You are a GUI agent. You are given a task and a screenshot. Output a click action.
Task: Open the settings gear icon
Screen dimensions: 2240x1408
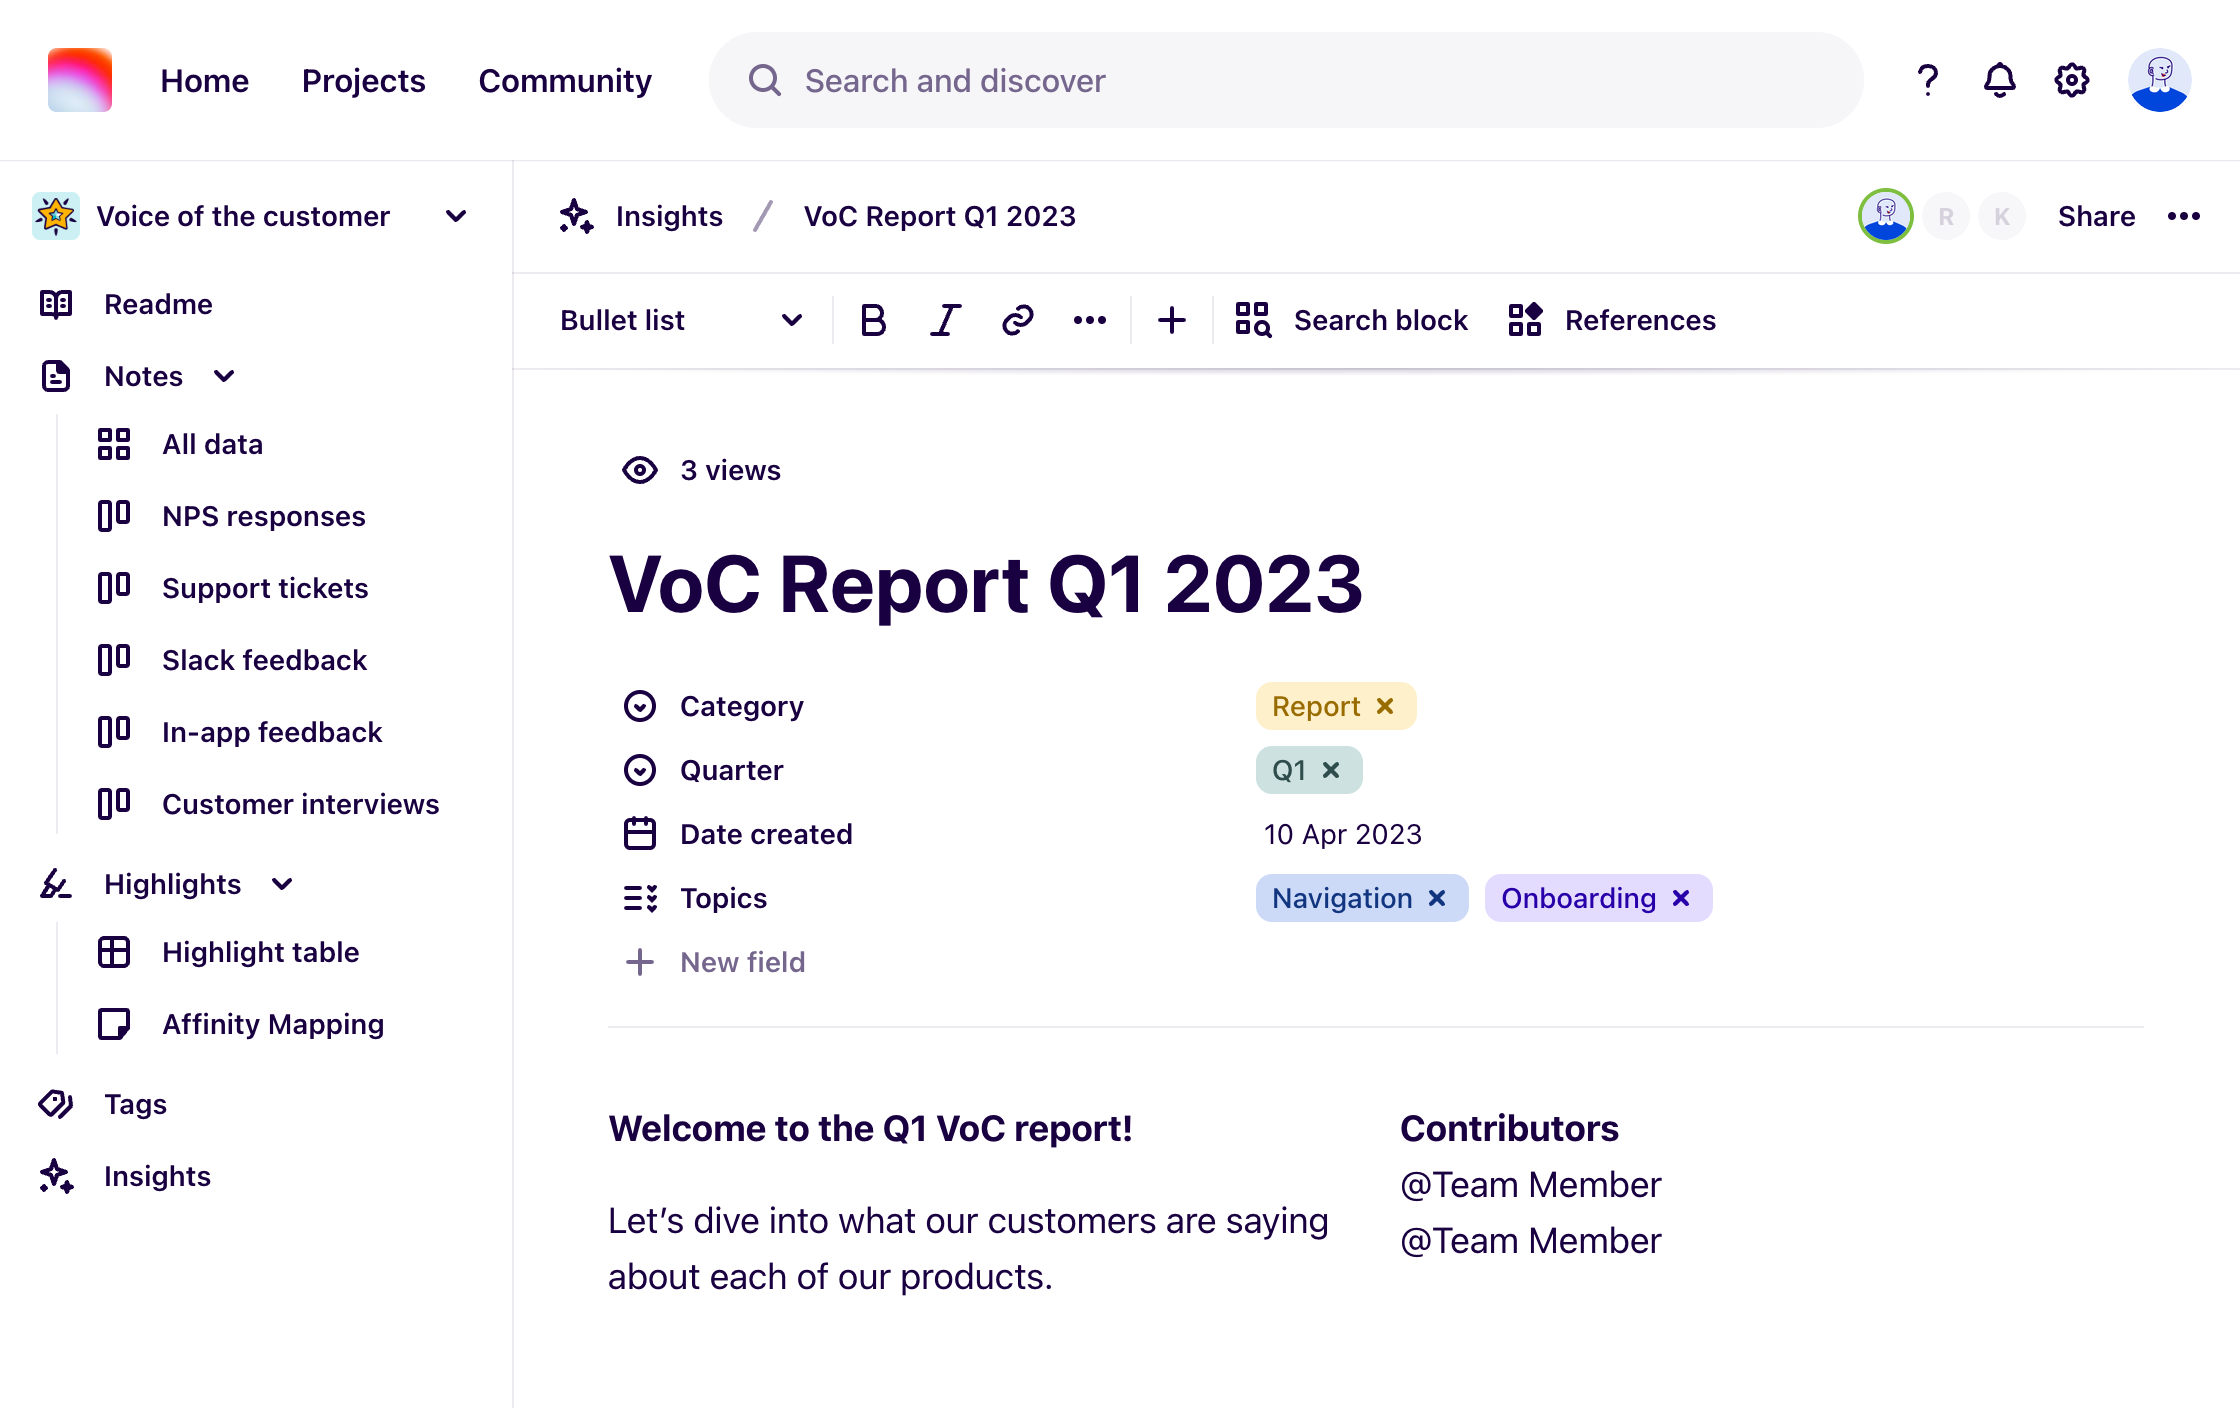[2071, 80]
